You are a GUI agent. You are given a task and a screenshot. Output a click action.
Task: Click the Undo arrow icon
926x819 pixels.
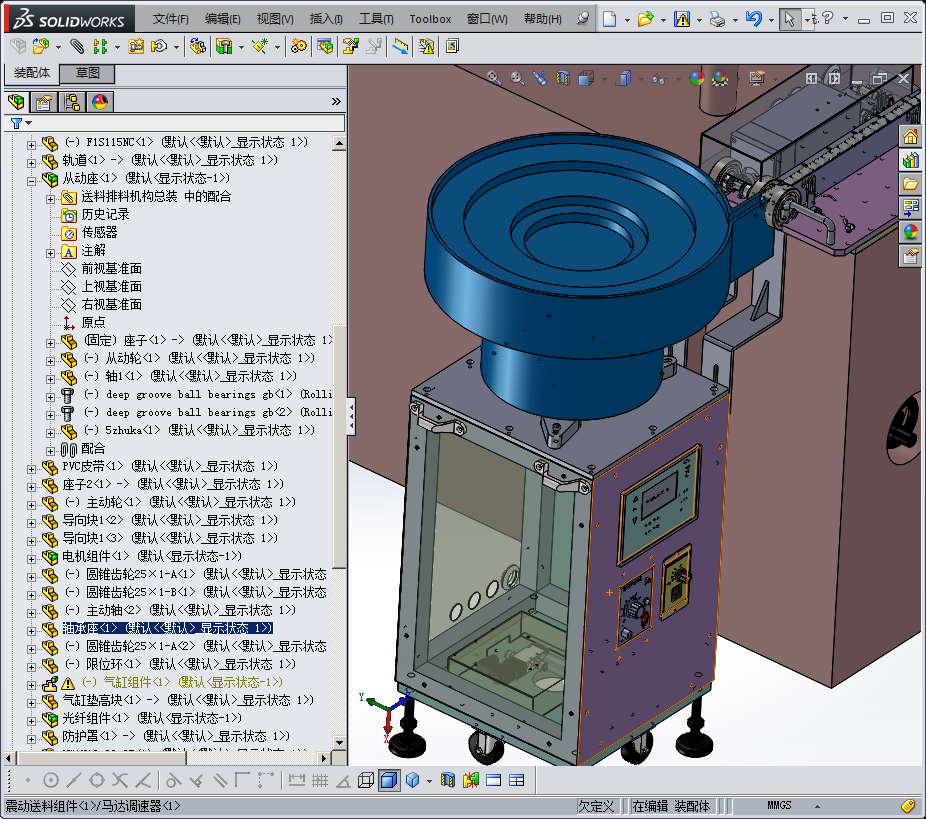pos(754,19)
